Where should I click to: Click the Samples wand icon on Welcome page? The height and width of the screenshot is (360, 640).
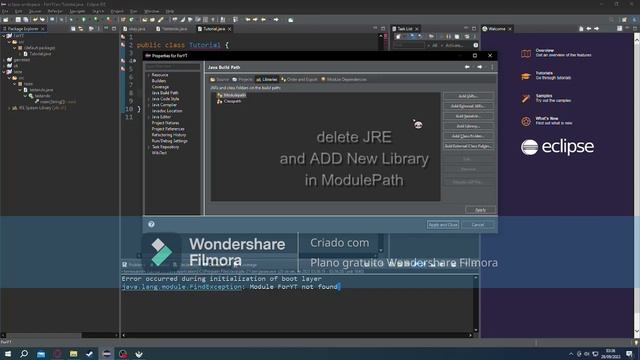pyautogui.click(x=526, y=98)
